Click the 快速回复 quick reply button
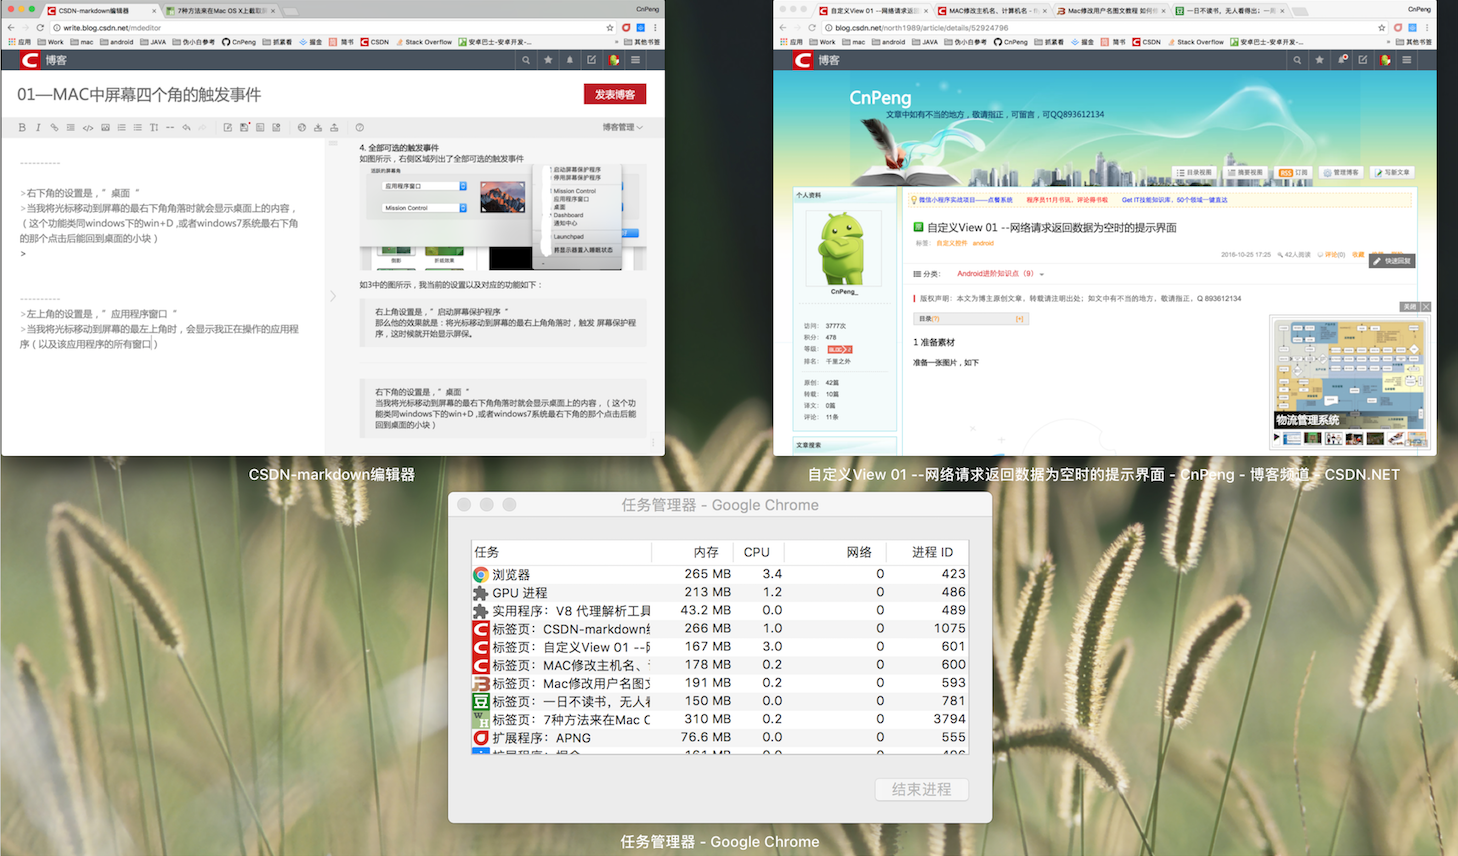This screenshot has width=1458, height=856. 1392,261
